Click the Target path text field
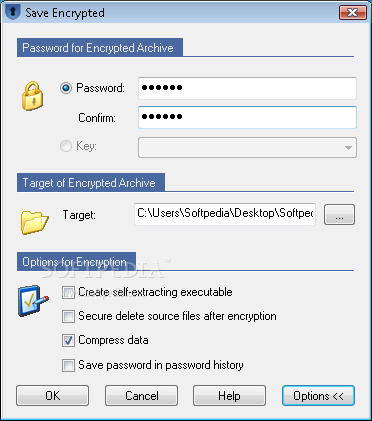Screen dimensions: 372x421 [225, 214]
